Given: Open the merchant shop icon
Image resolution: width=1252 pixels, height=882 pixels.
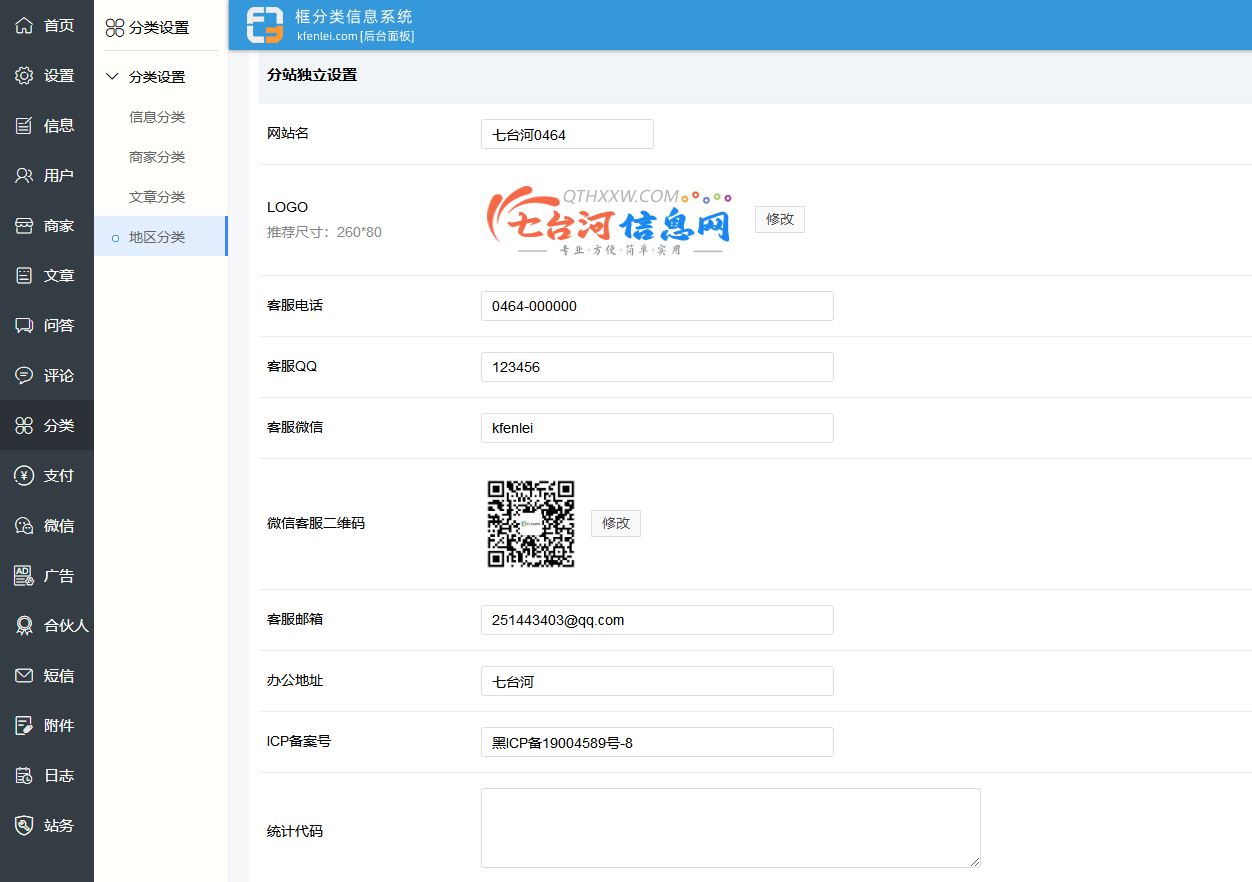Looking at the screenshot, I should pyautogui.click(x=24, y=226).
